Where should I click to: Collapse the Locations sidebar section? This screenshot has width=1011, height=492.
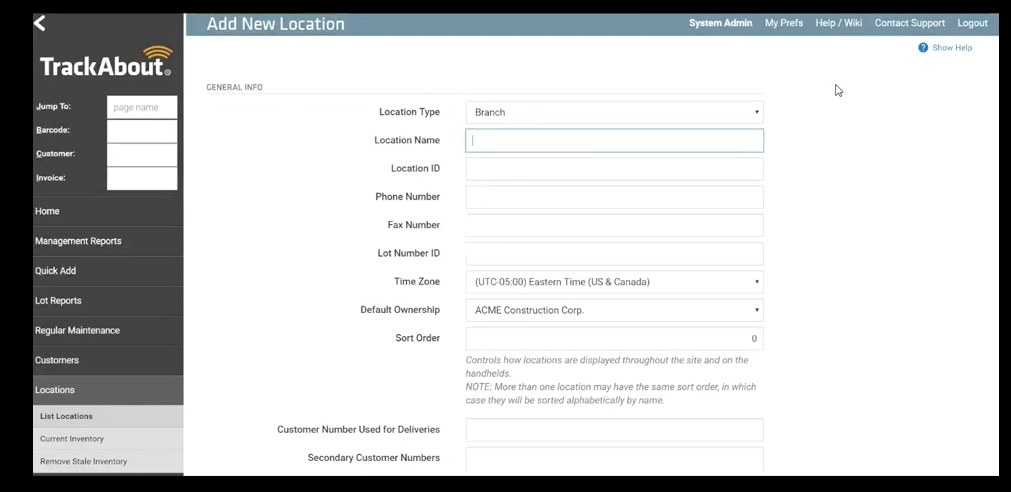pos(108,390)
